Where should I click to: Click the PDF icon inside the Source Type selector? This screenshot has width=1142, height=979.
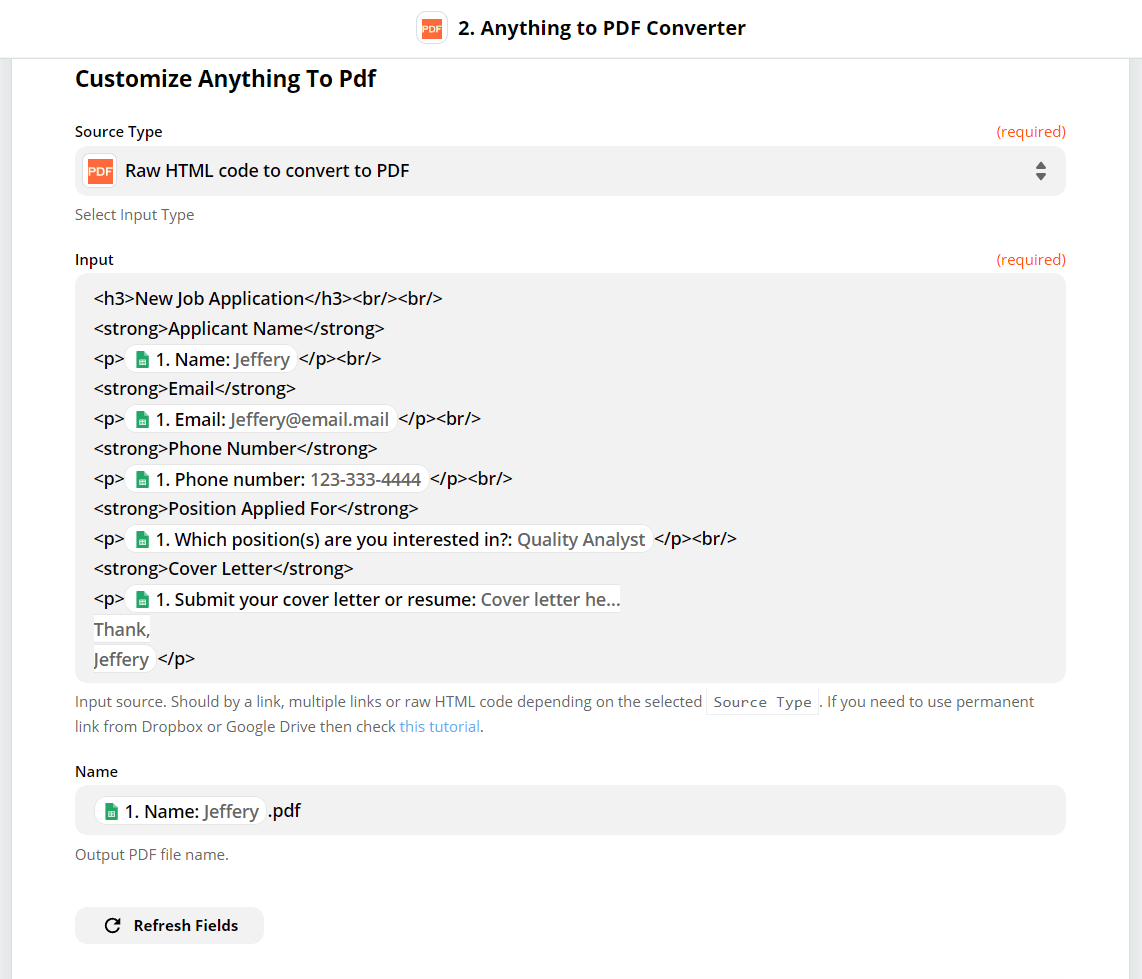[100, 171]
